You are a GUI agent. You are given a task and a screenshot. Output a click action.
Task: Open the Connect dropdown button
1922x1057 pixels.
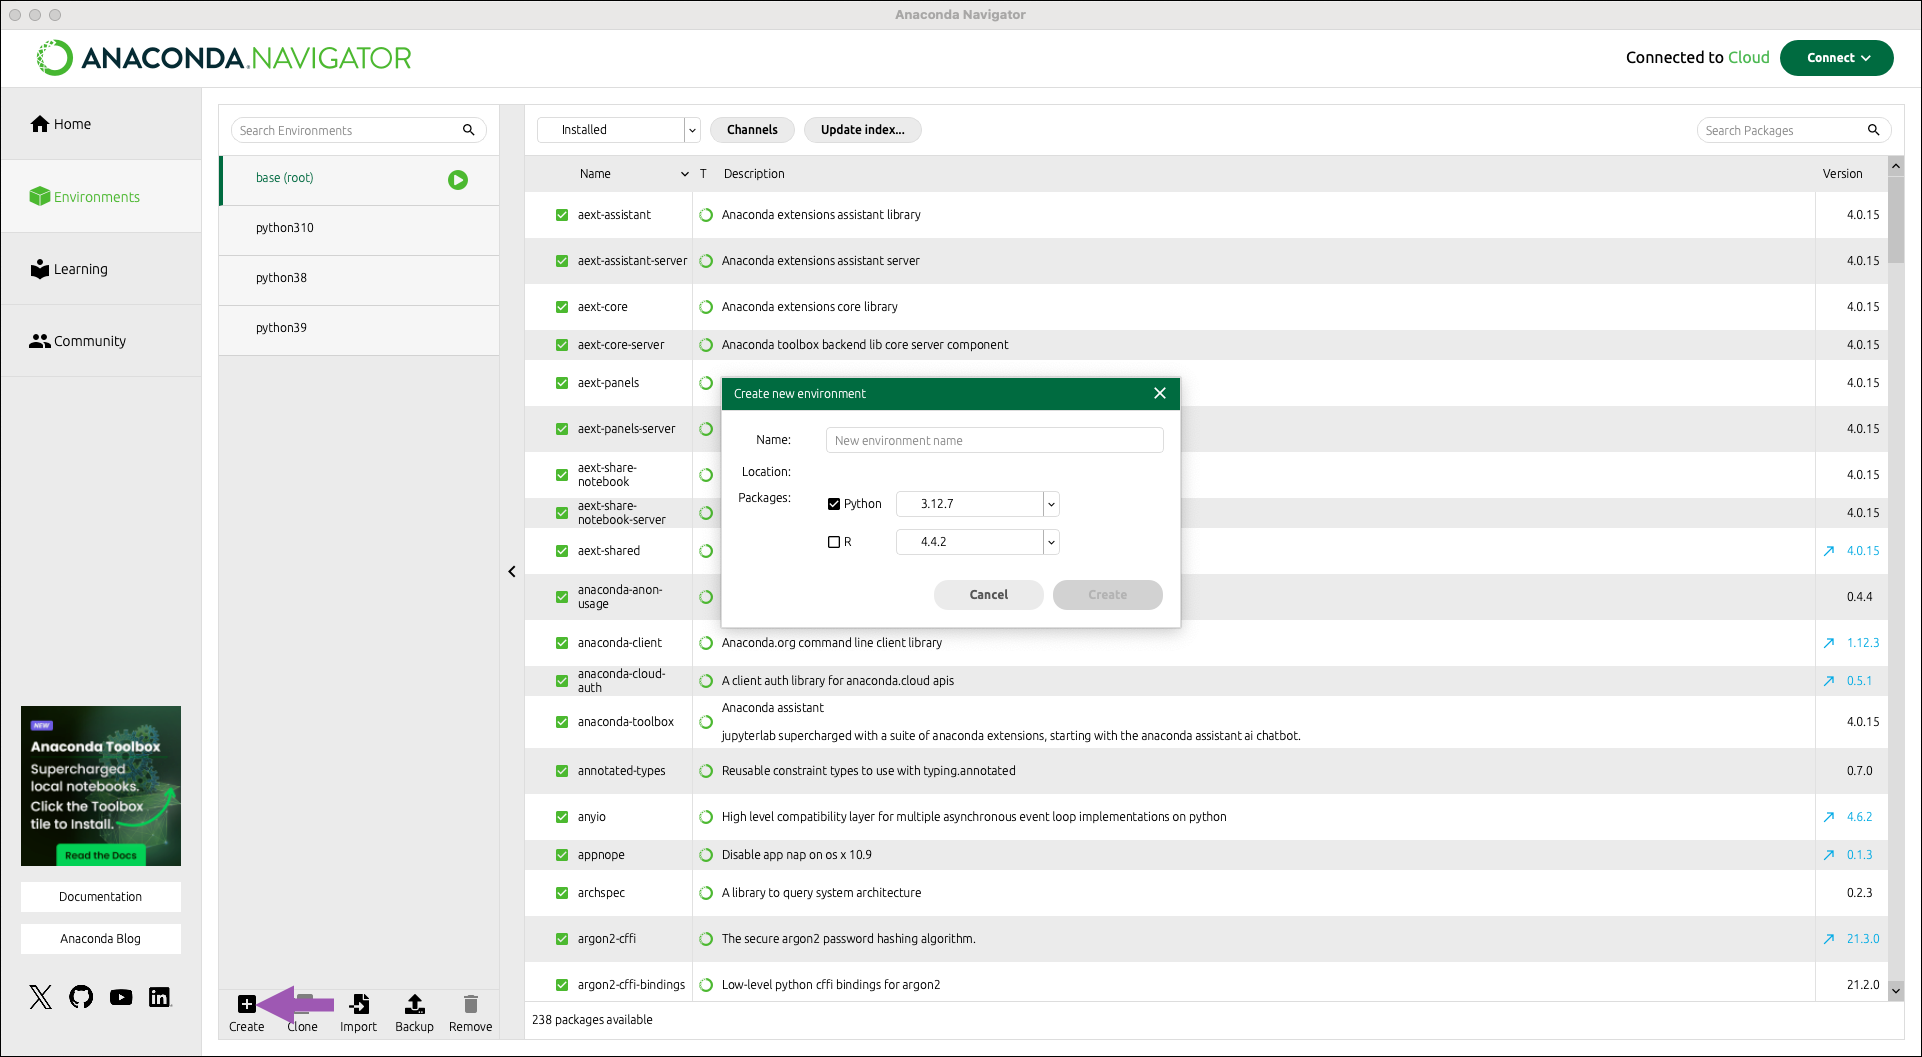coord(1837,58)
